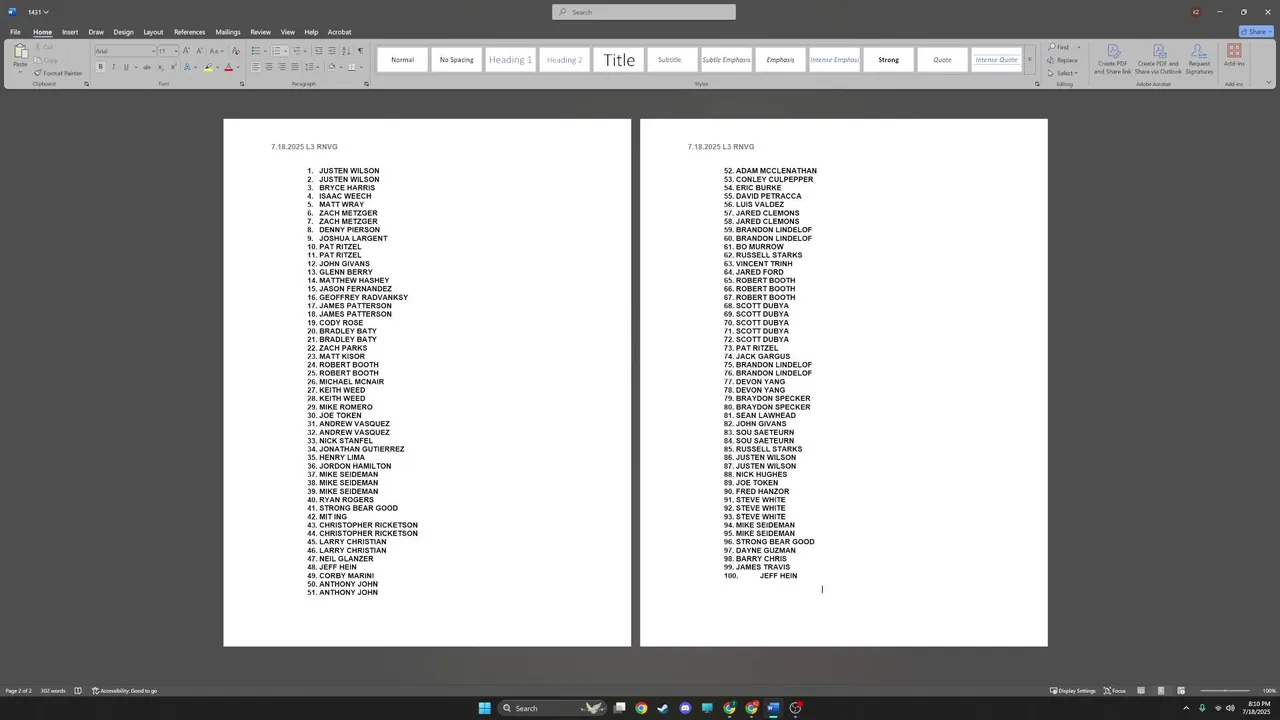Open the Acrobat tab

coord(339,32)
